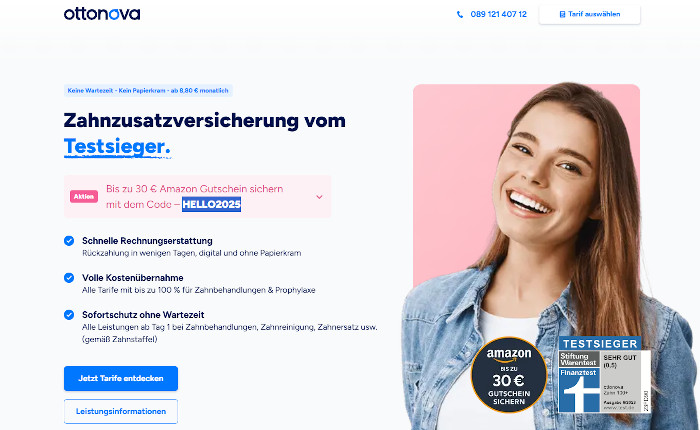Expand the Amazon Gutschein promo chevron
The height and width of the screenshot is (430, 700).
(x=319, y=197)
